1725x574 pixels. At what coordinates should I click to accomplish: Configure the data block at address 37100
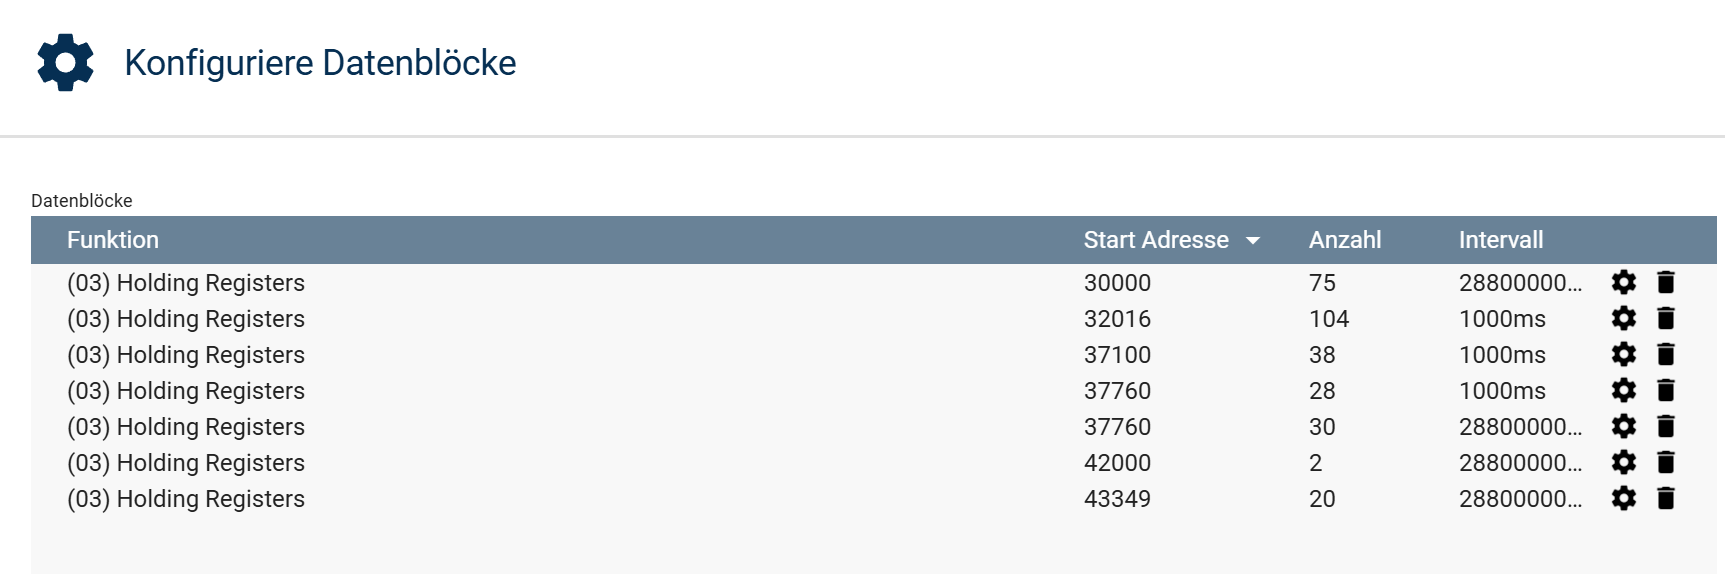point(1623,355)
